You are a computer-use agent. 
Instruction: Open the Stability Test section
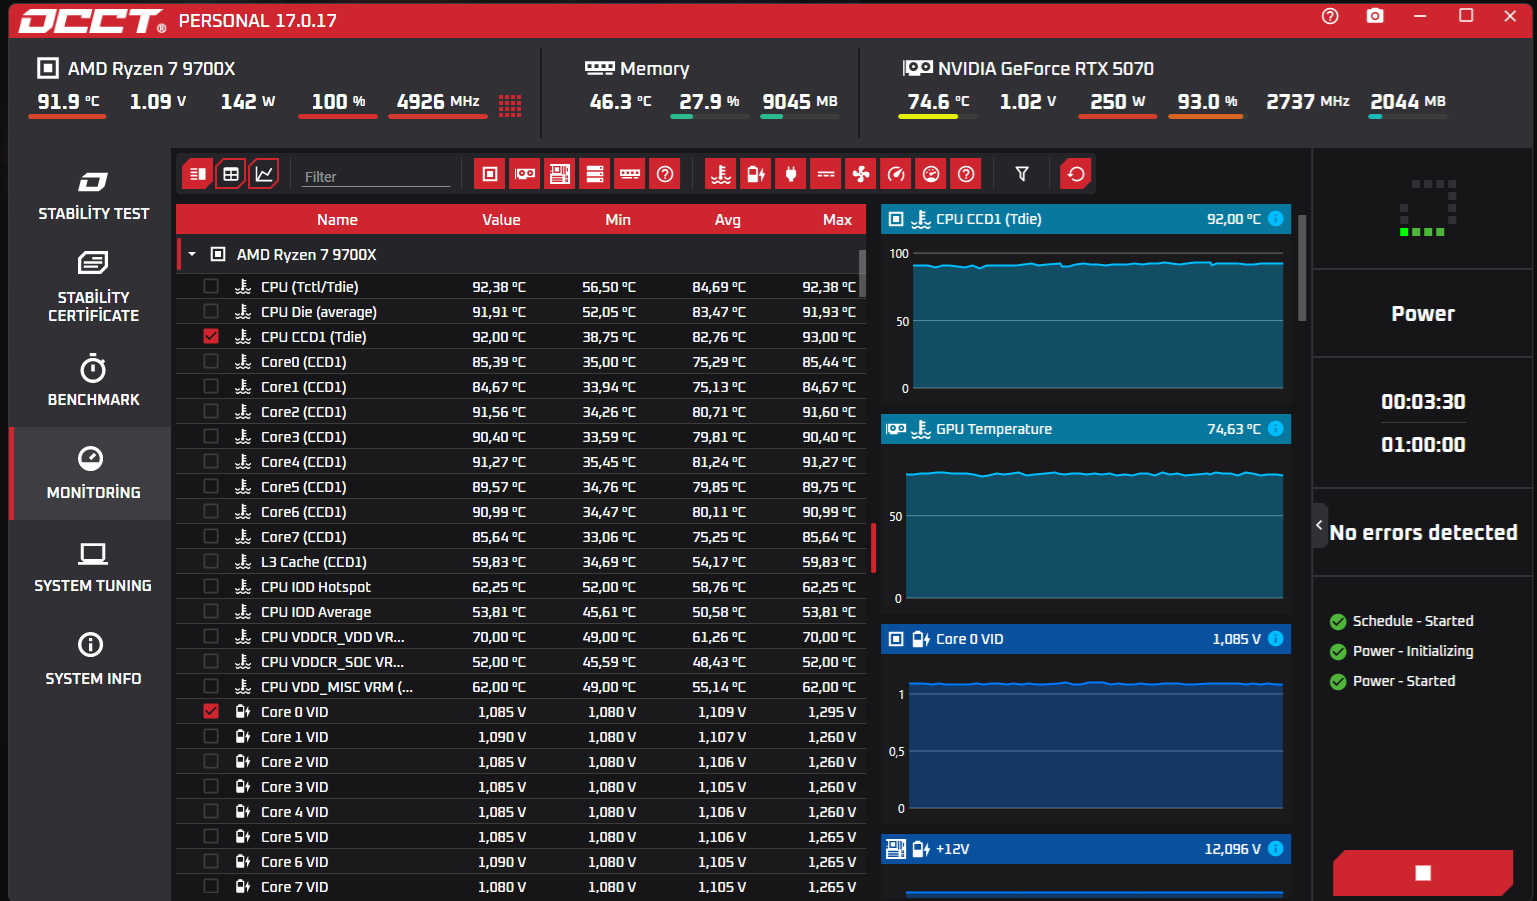93,196
